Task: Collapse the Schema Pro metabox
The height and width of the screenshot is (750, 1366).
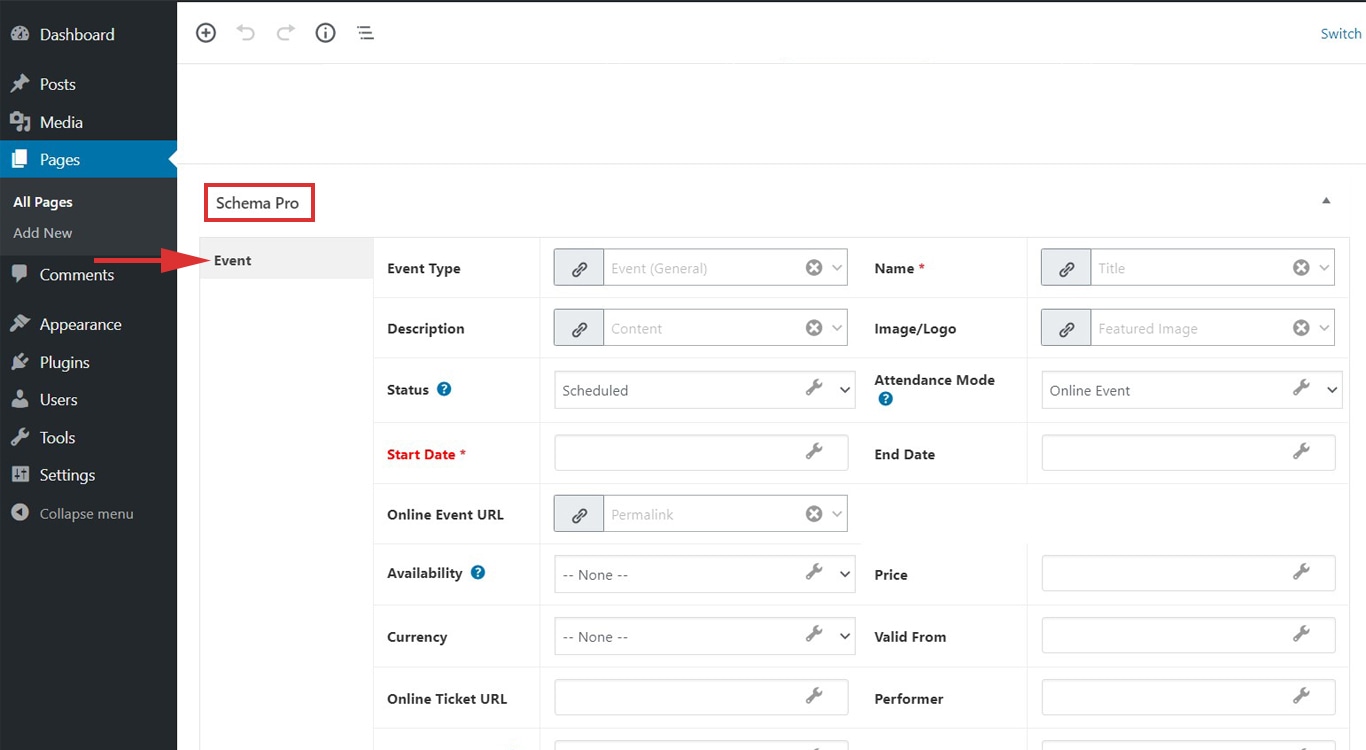Action: pos(1326,200)
